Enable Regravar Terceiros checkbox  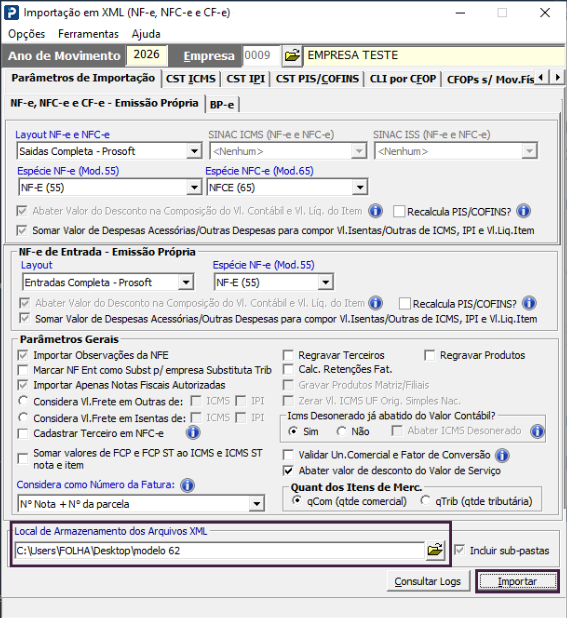(288, 355)
